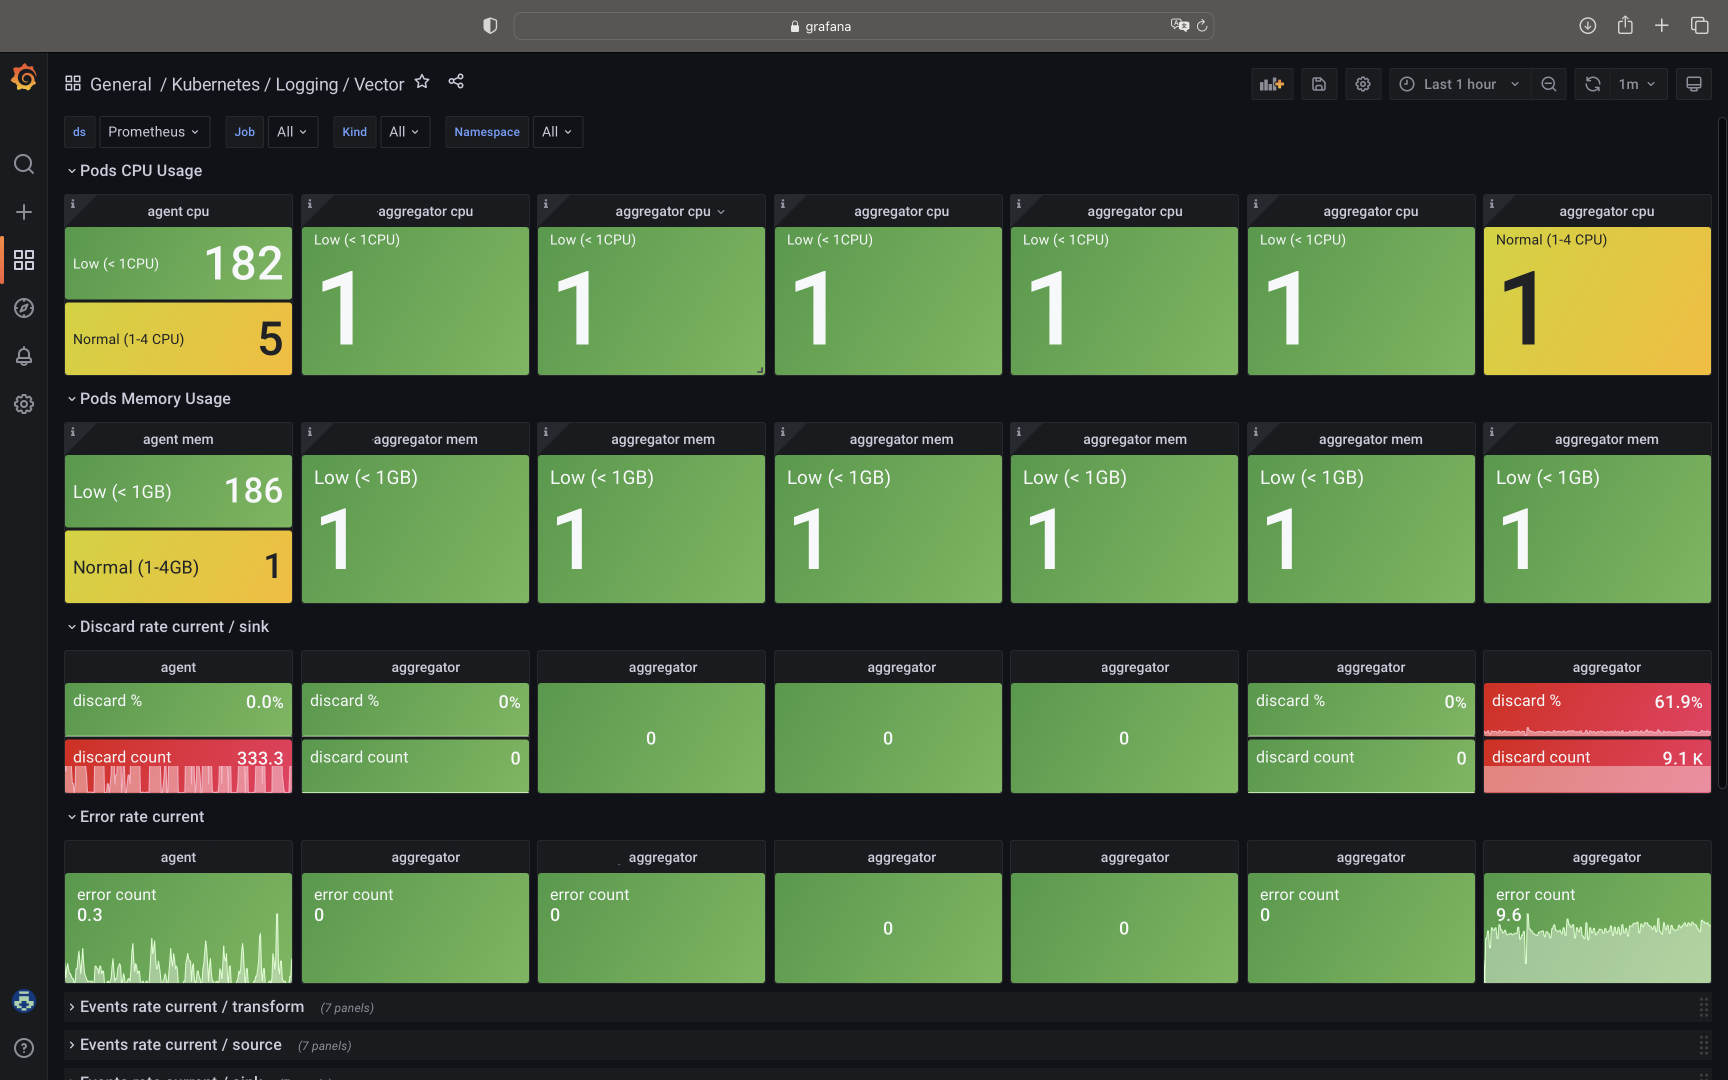This screenshot has width=1728, height=1080.
Task: Open the Last 1 hour time picker
Action: (1459, 84)
